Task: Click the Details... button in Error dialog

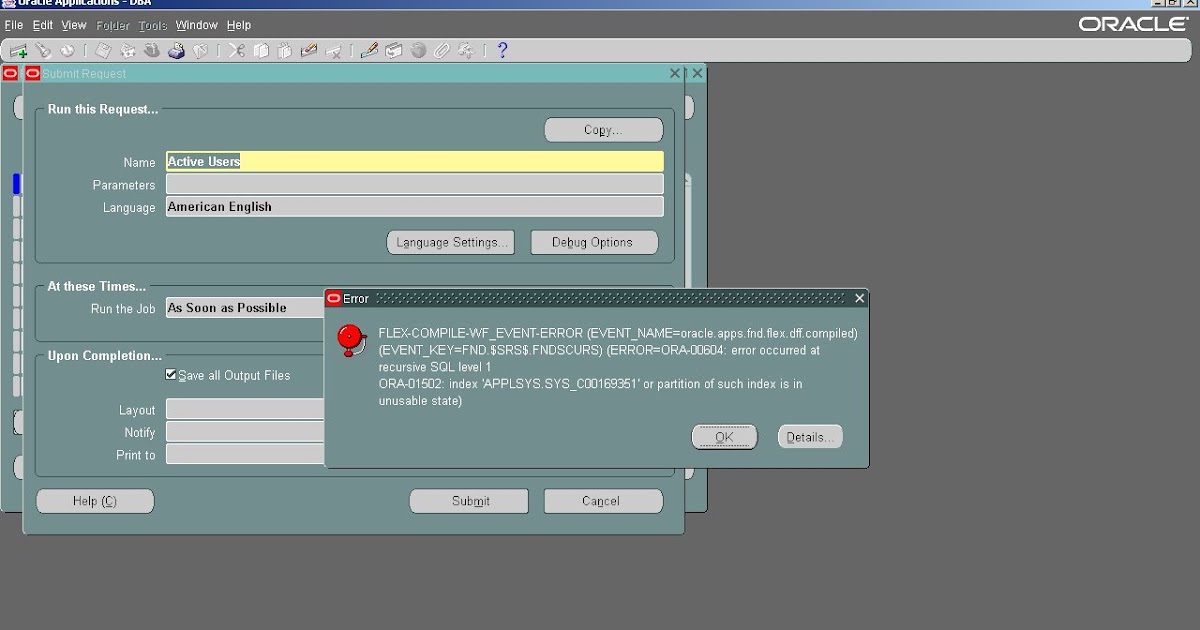Action: click(810, 437)
